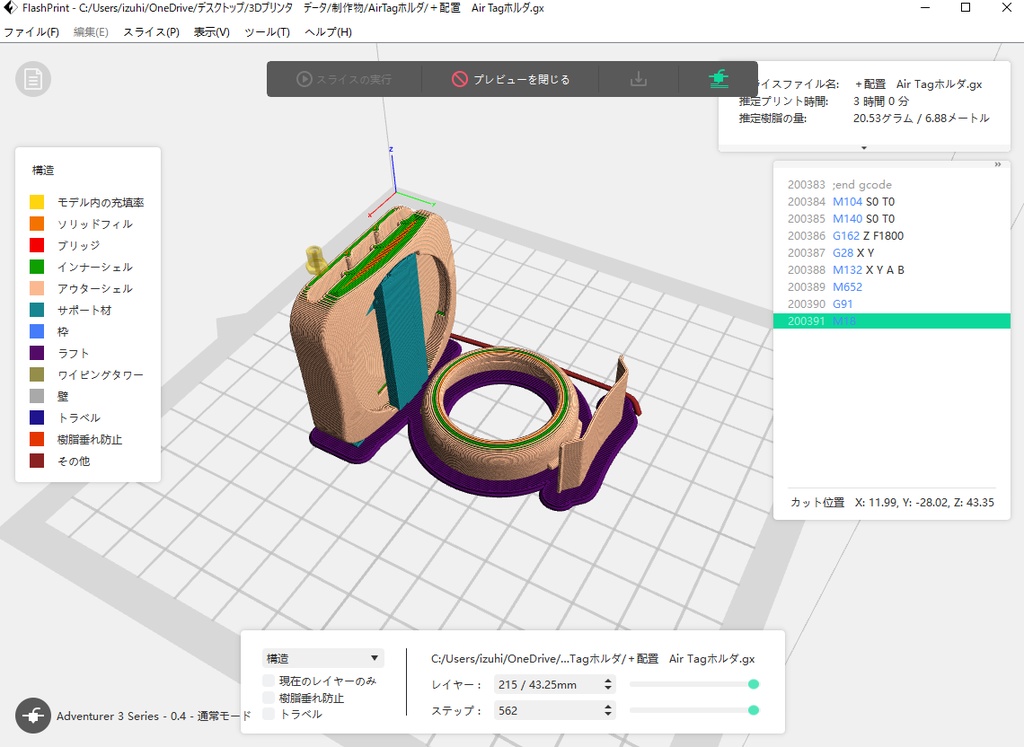Click blue 枠 color swatch
This screenshot has height=747, width=1024.
[37, 331]
